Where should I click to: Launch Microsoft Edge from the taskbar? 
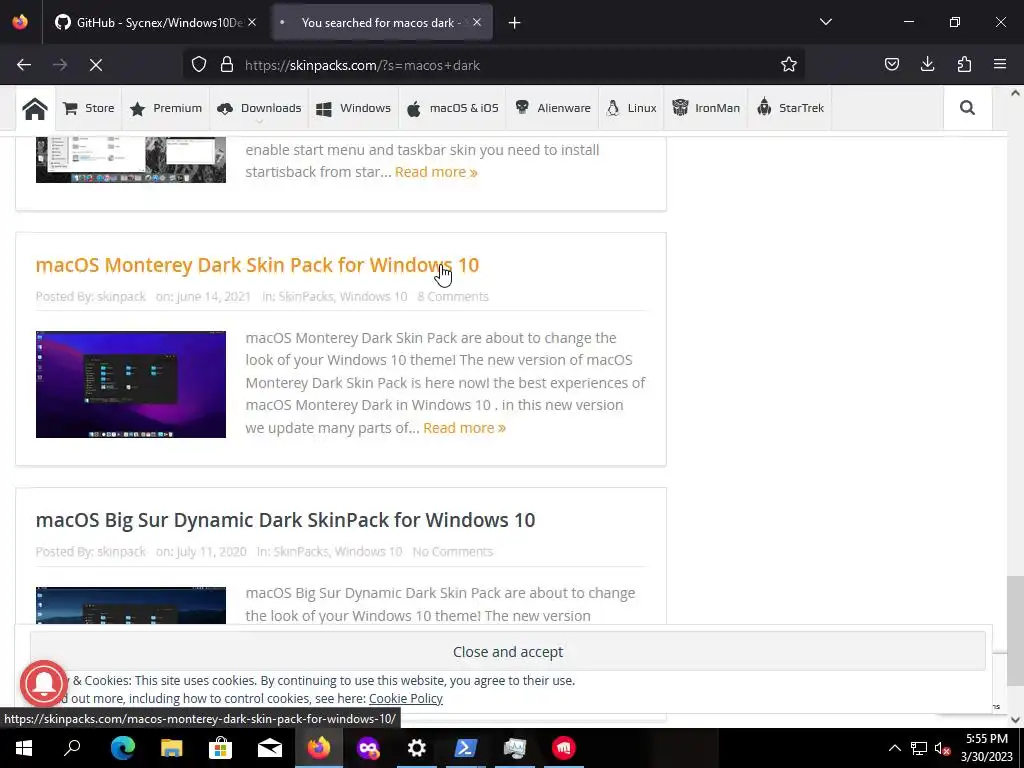click(122, 748)
